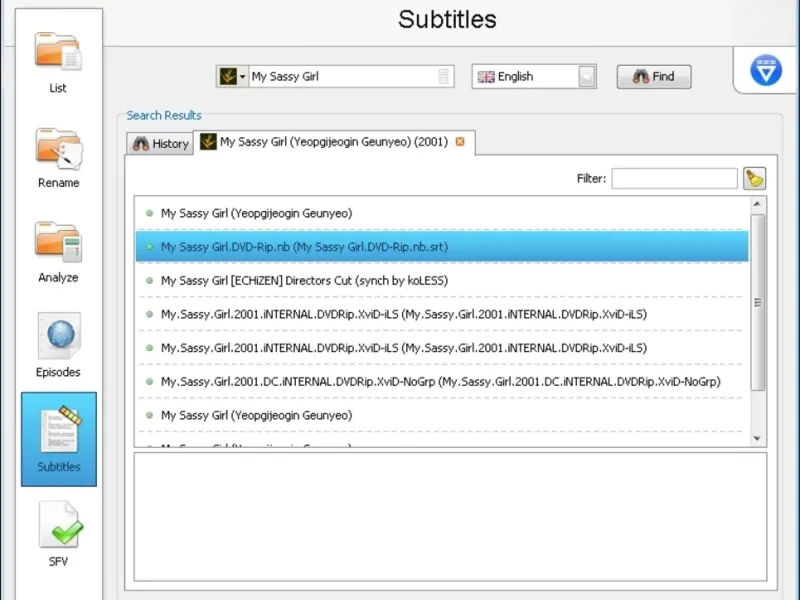Image resolution: width=800 pixels, height=600 pixels.
Task: Select the Subtitles panel icon
Action: pyautogui.click(x=59, y=439)
